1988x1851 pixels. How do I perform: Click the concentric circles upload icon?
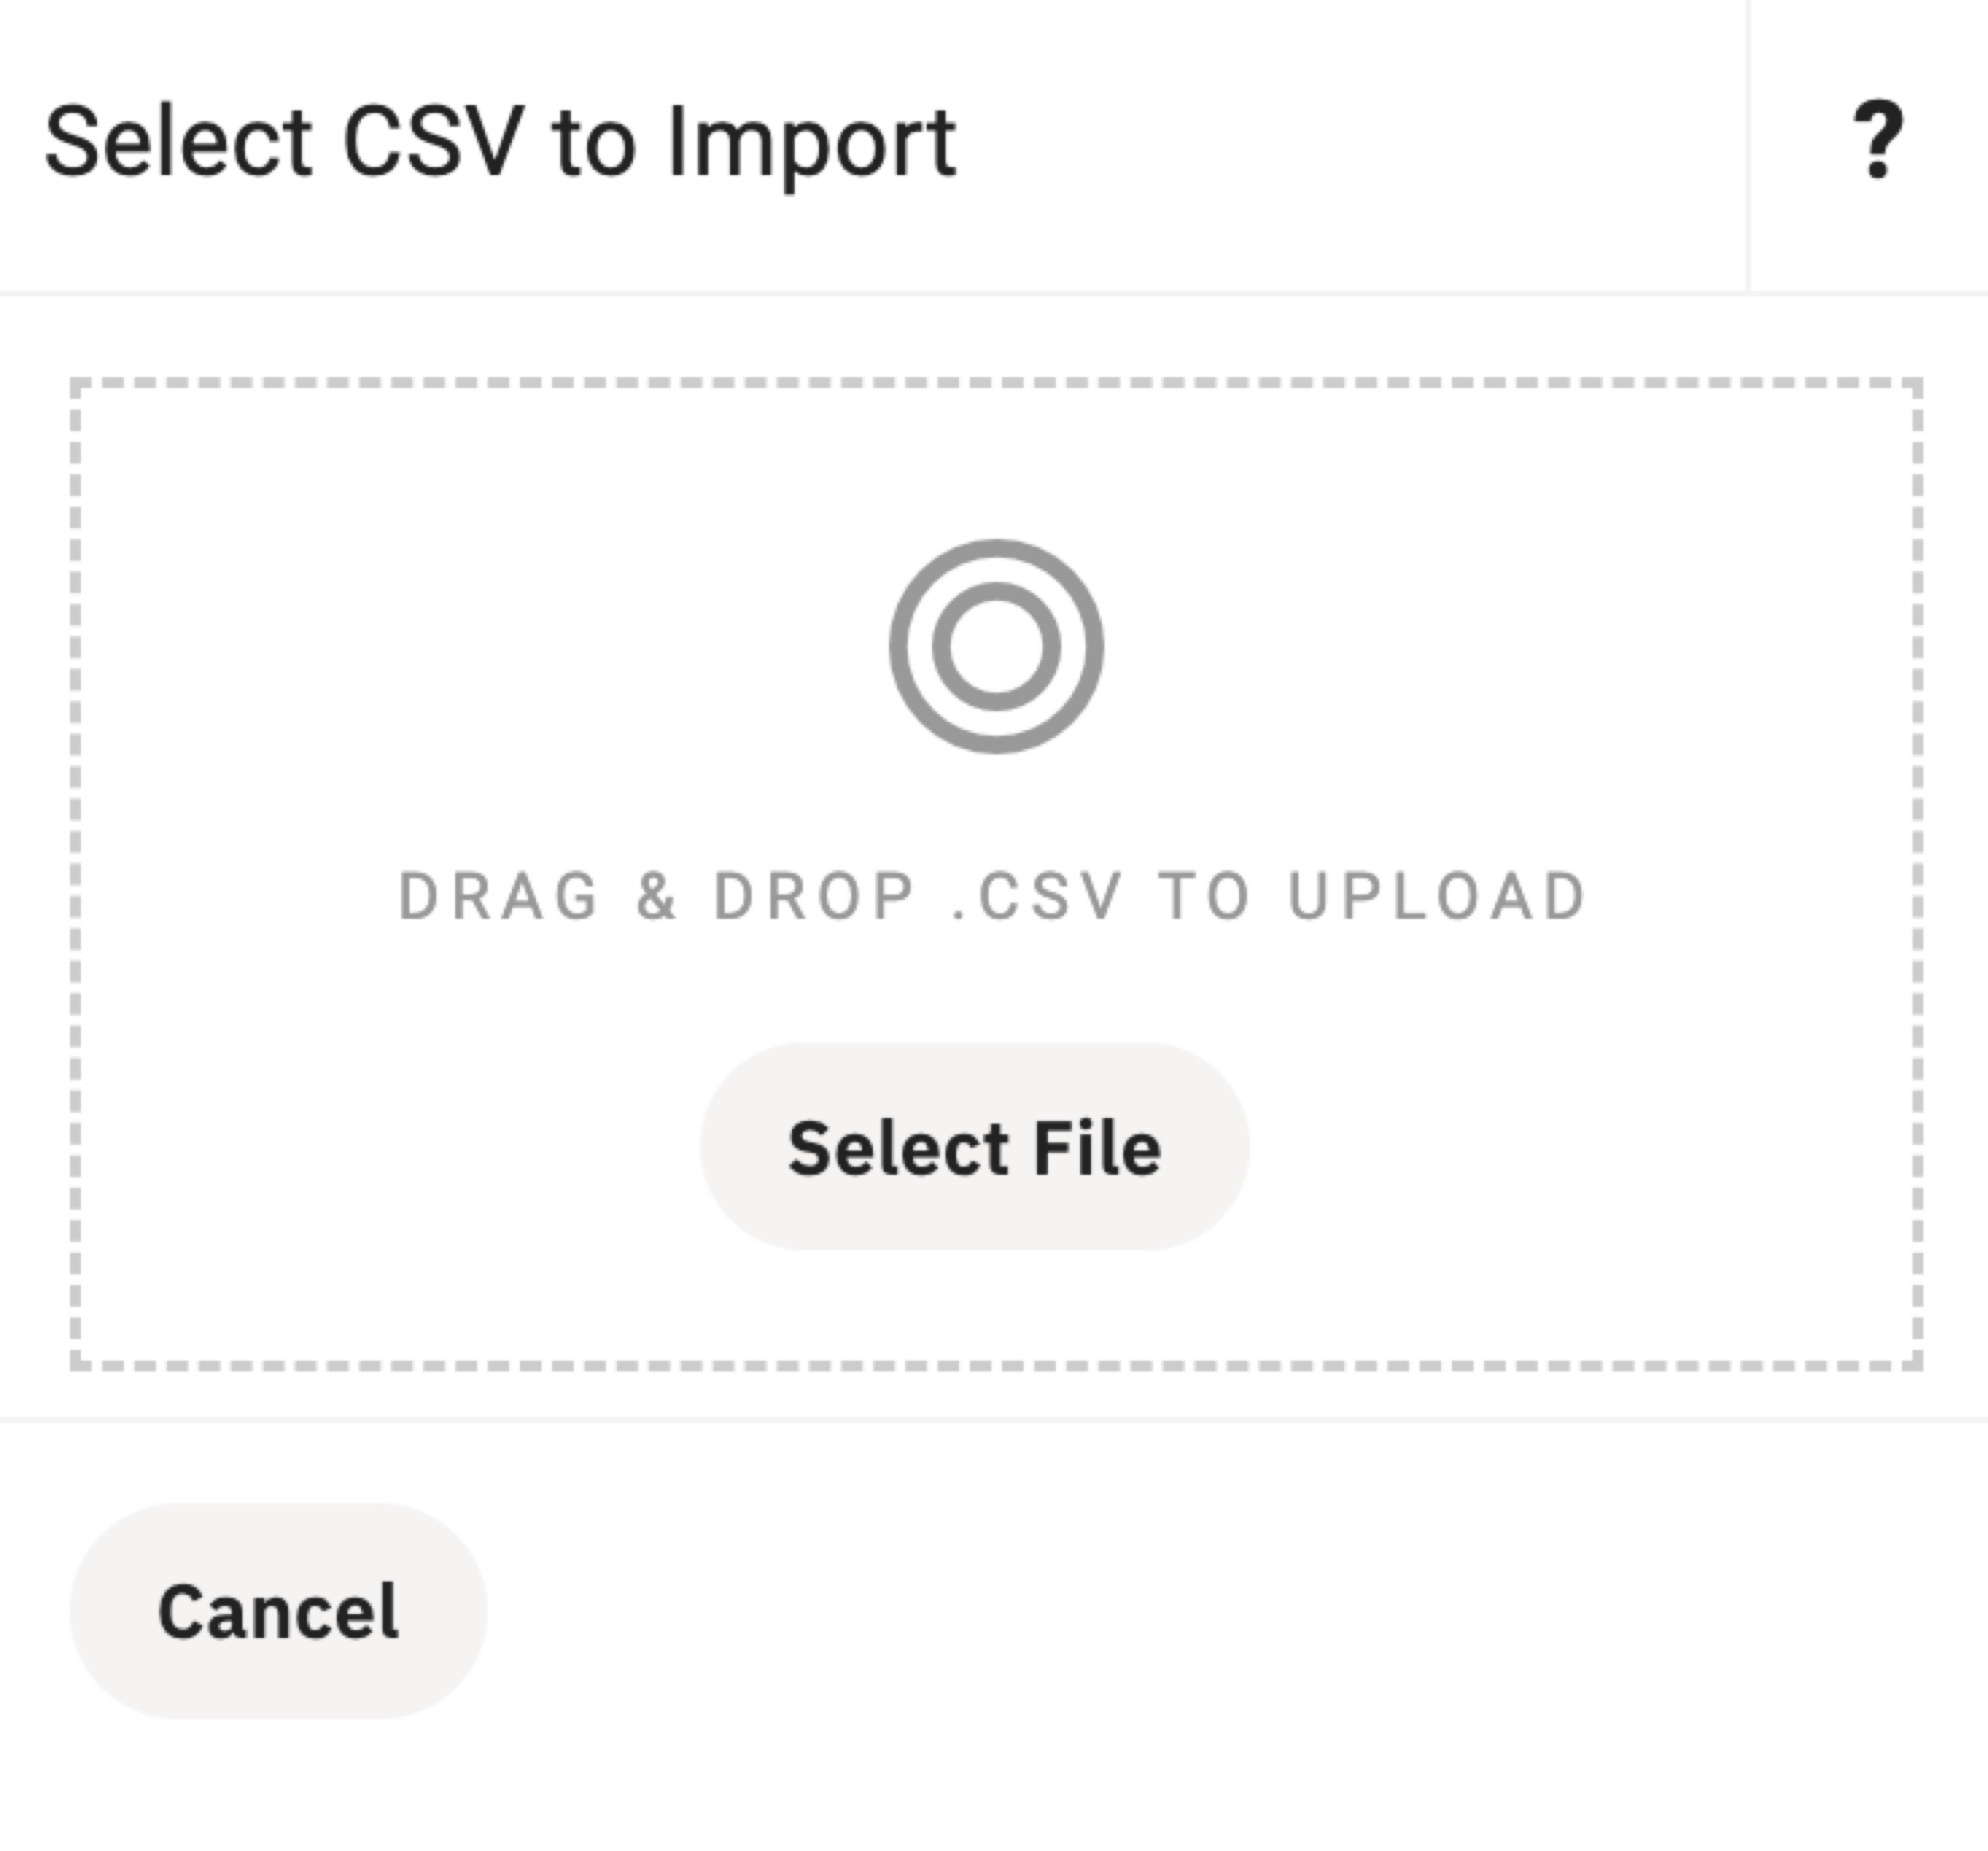995,646
